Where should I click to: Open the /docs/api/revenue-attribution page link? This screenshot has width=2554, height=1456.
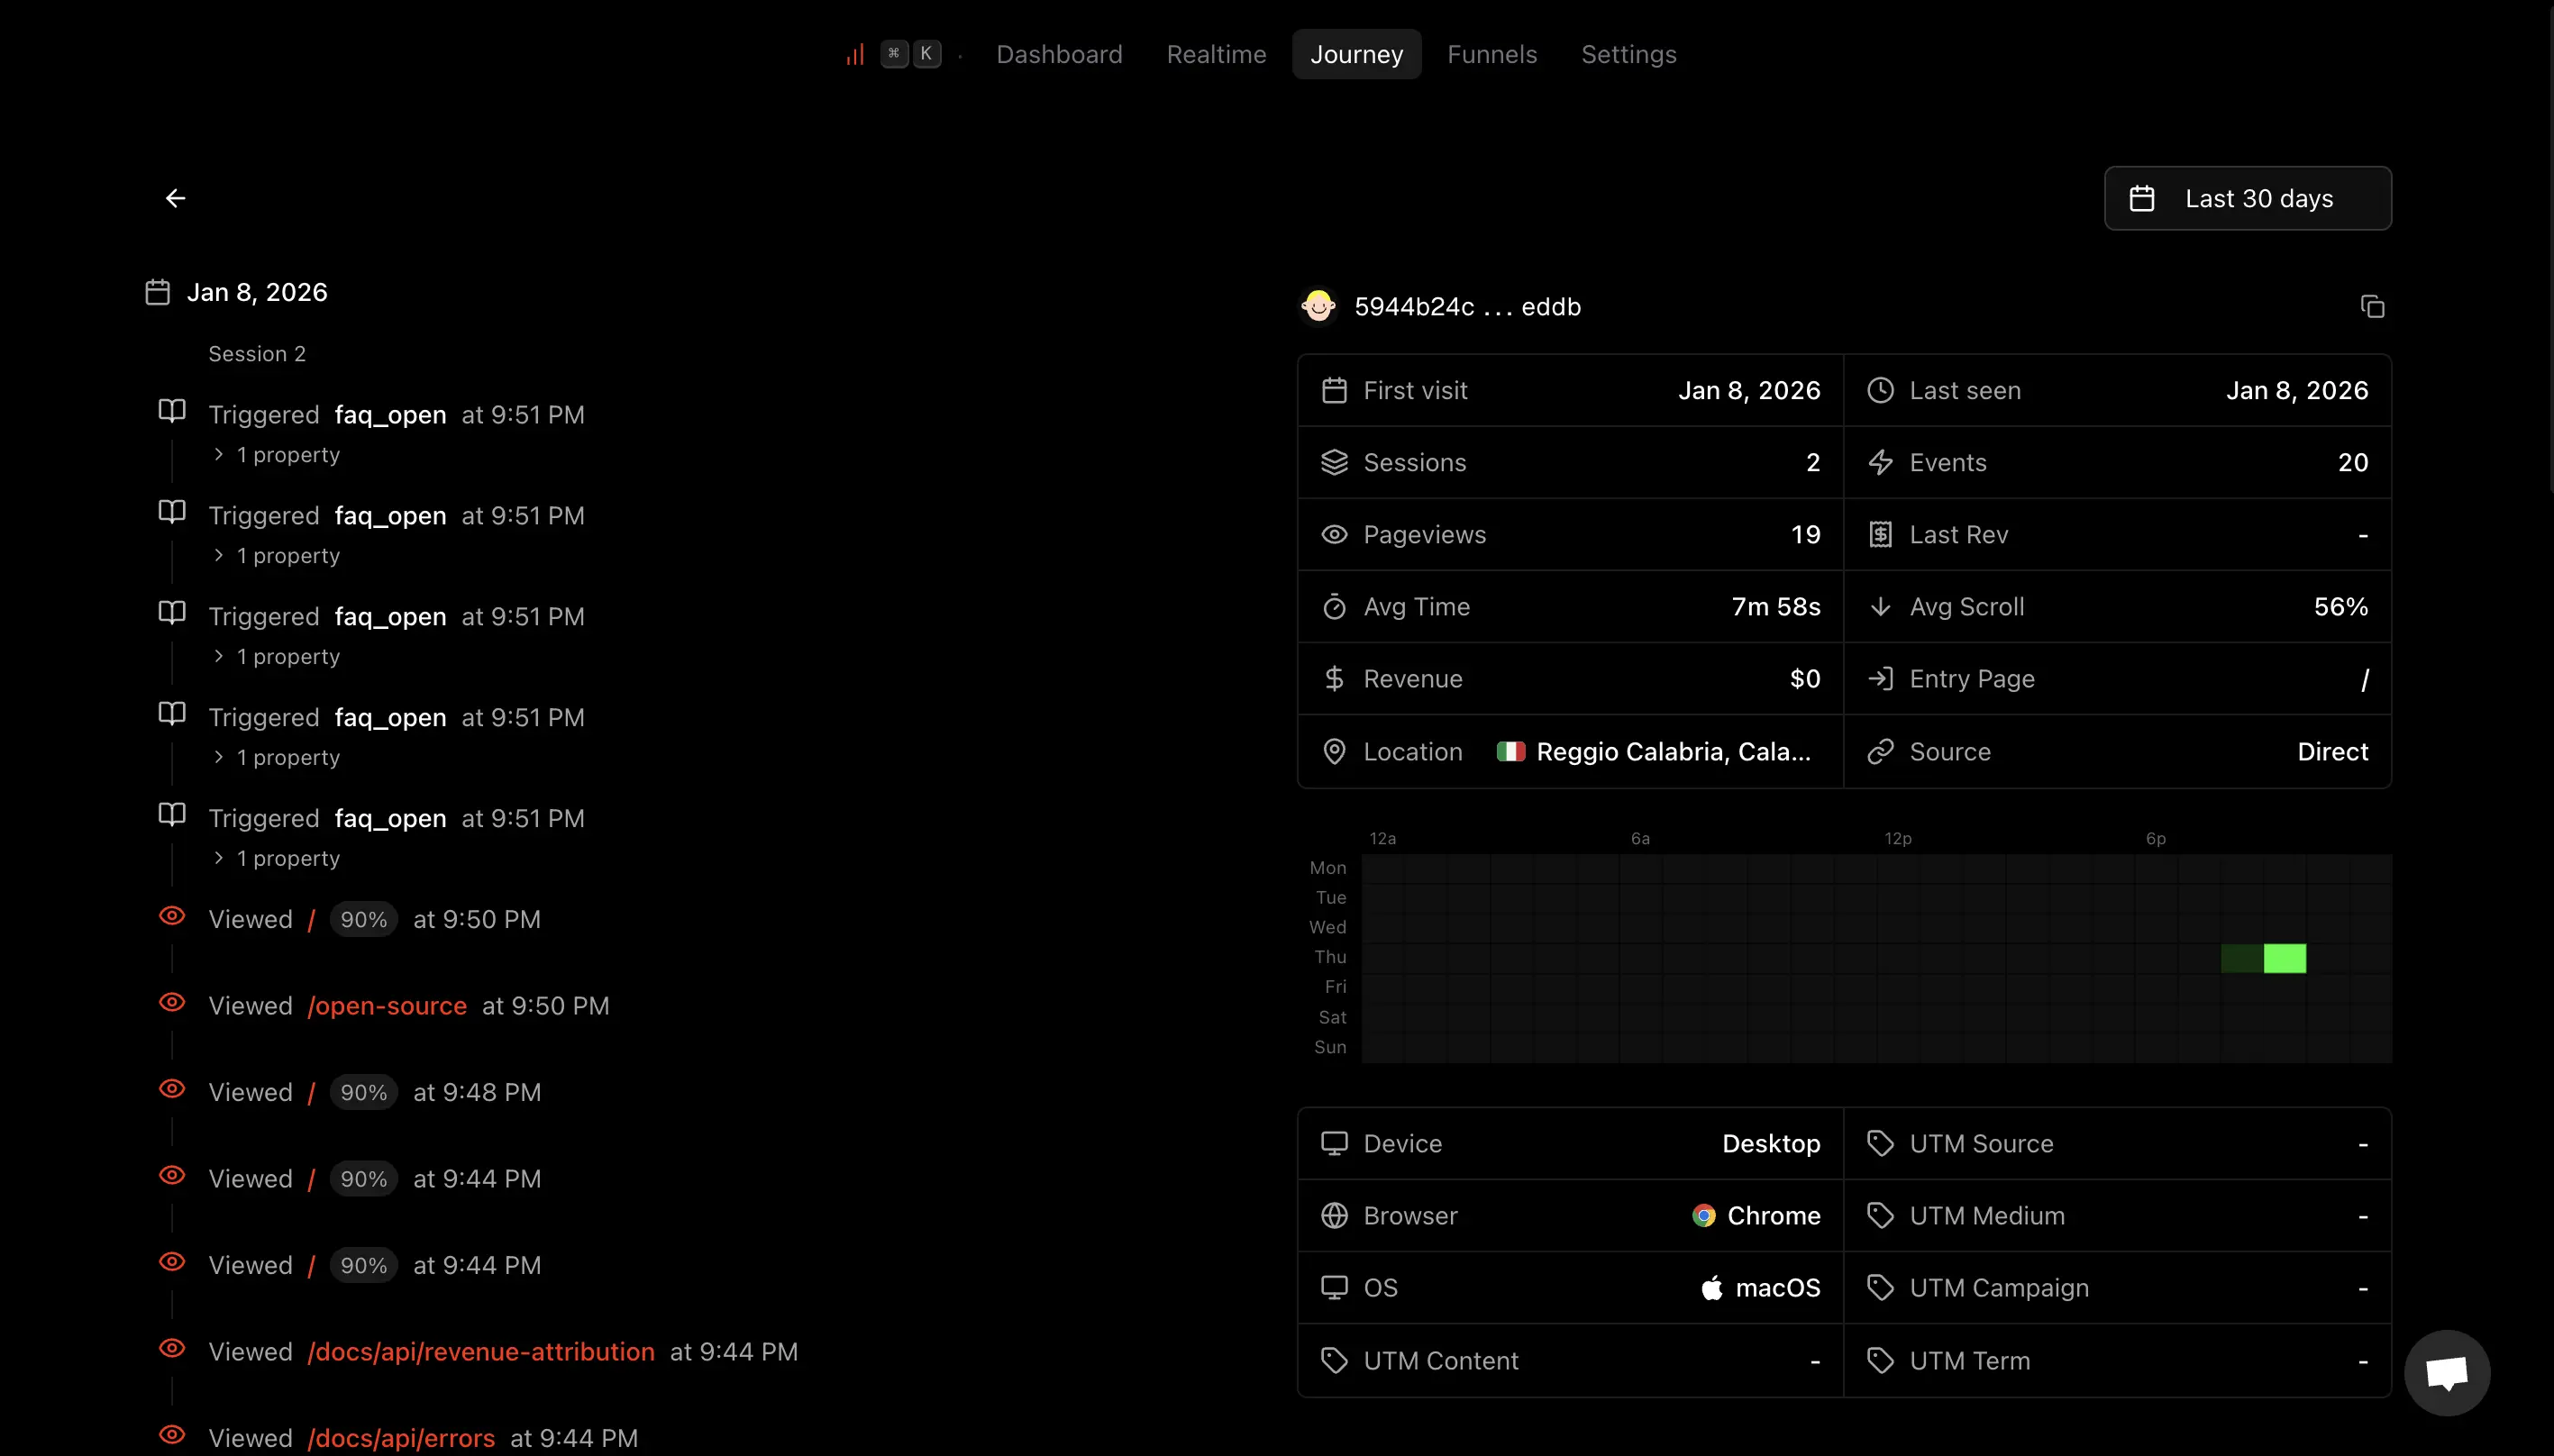tap(481, 1350)
